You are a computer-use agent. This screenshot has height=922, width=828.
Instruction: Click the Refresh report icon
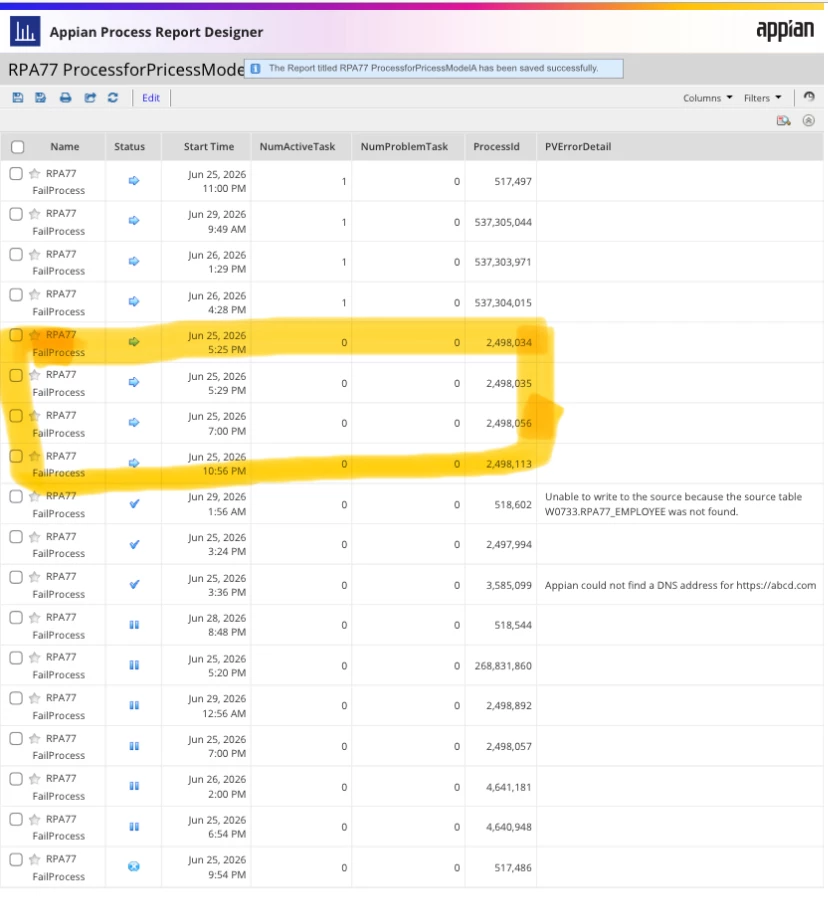click(113, 98)
